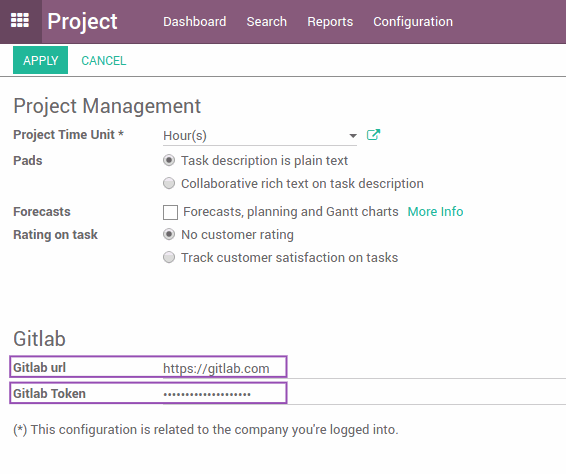The height and width of the screenshot is (474, 566).
Task: Expand the Project Time Unit dropdown arrow
Action: coord(353,136)
